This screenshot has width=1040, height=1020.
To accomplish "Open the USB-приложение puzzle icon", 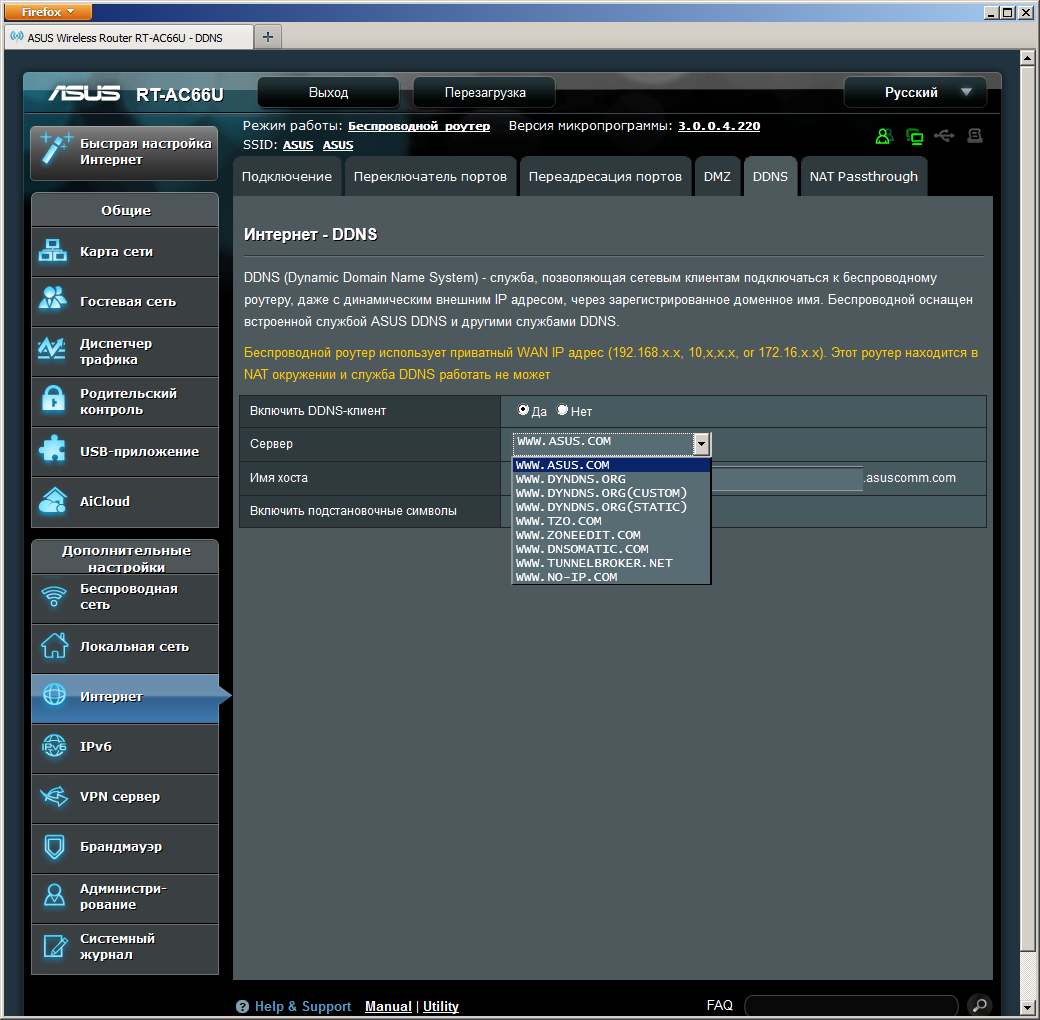I will [52, 451].
